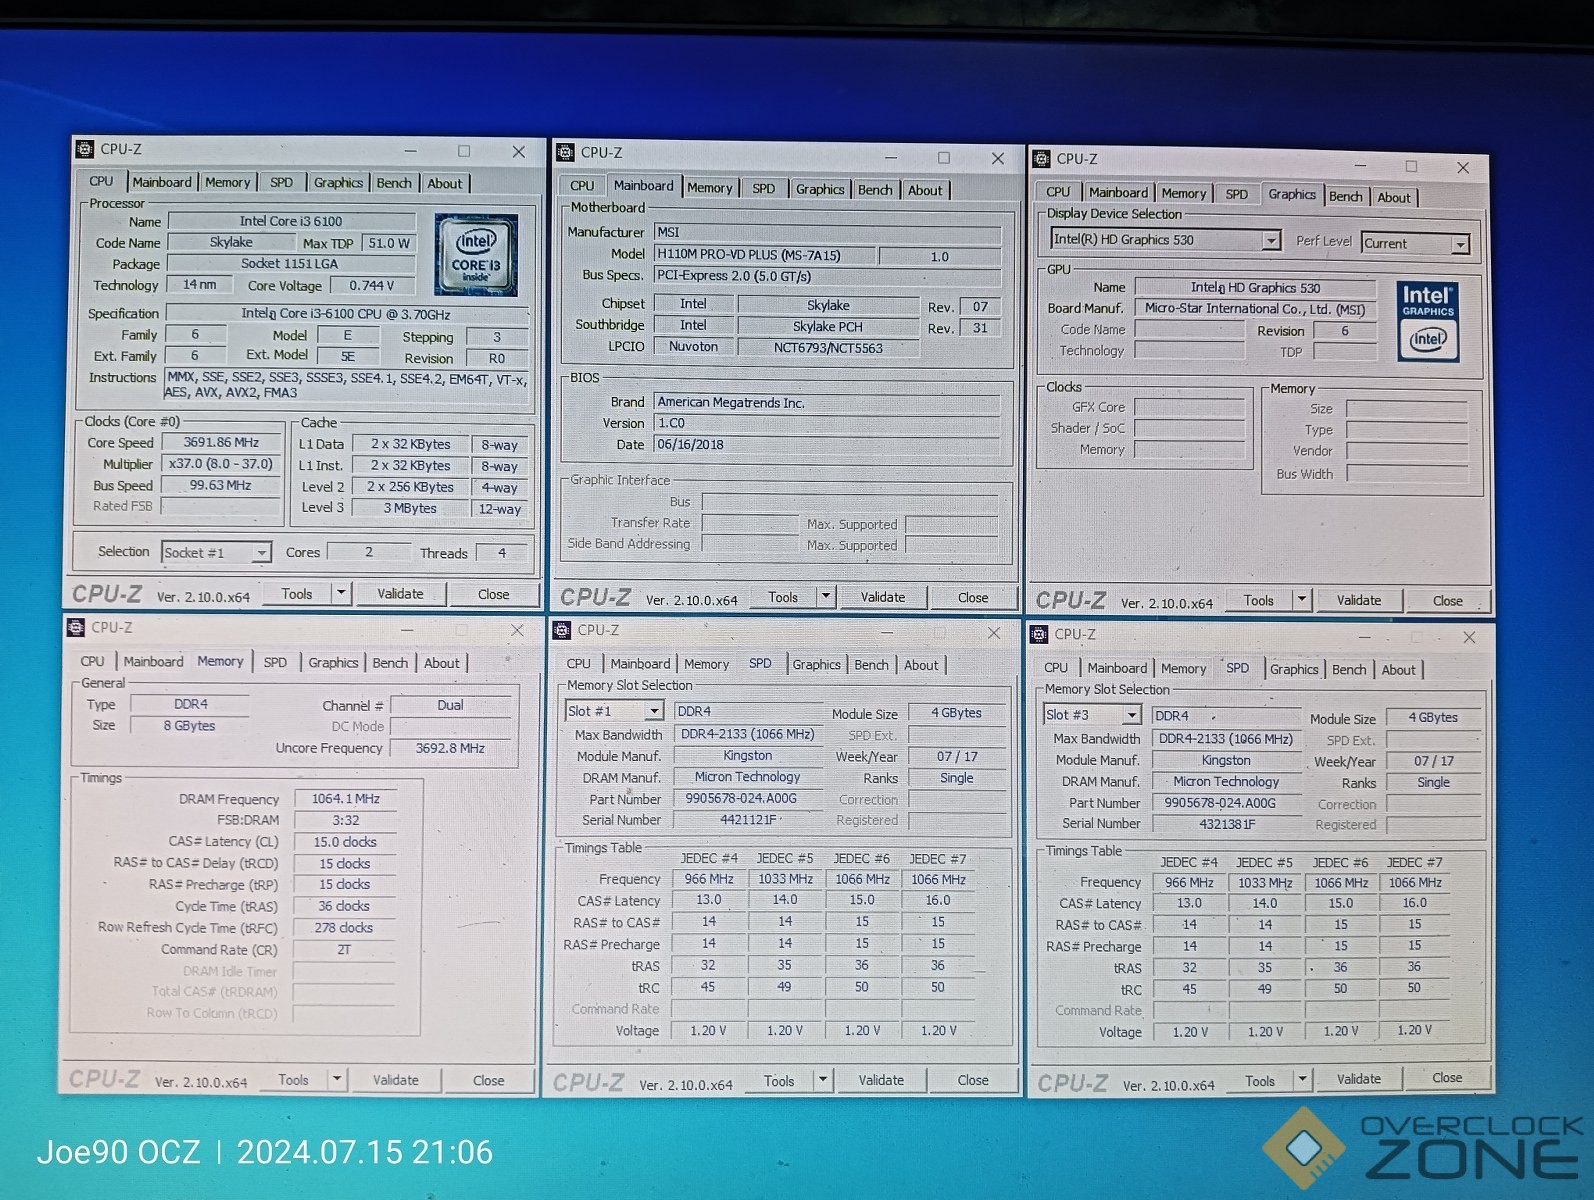
Task: Click the DRAM Frequency value 1064.1 MHz
Action: pyautogui.click(x=345, y=799)
